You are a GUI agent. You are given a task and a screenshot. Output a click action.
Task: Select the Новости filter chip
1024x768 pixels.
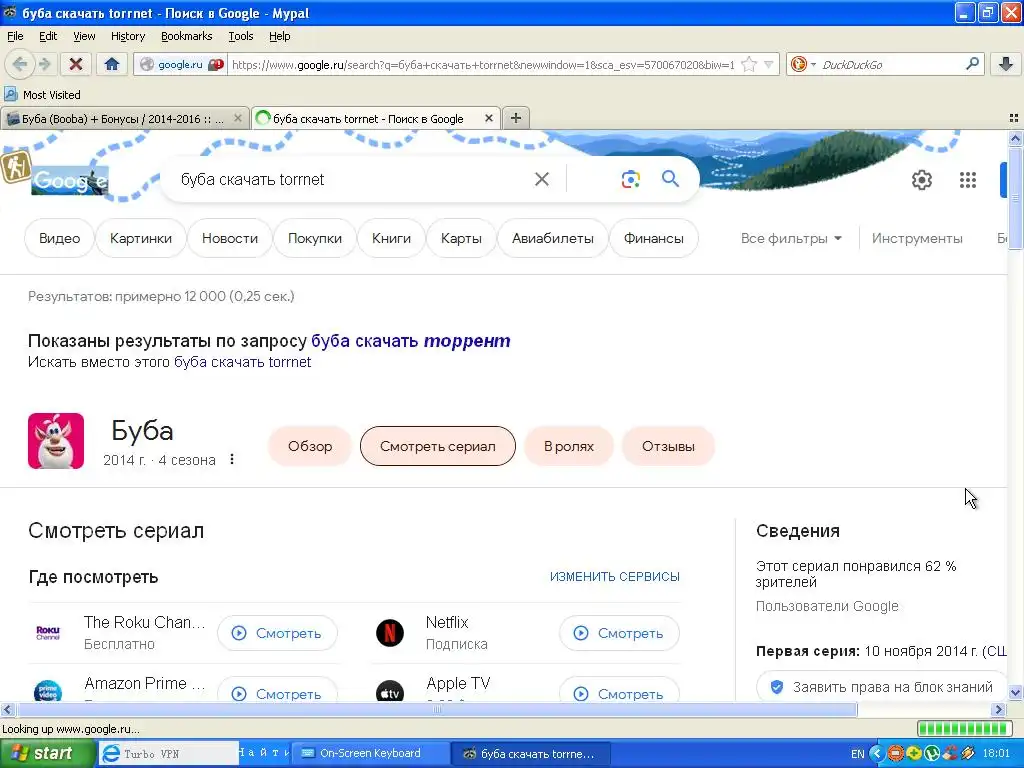(230, 238)
